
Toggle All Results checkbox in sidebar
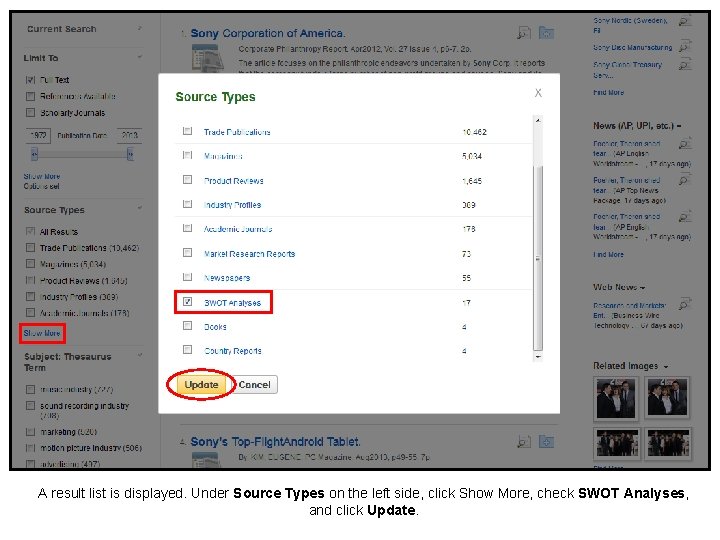click(x=30, y=231)
